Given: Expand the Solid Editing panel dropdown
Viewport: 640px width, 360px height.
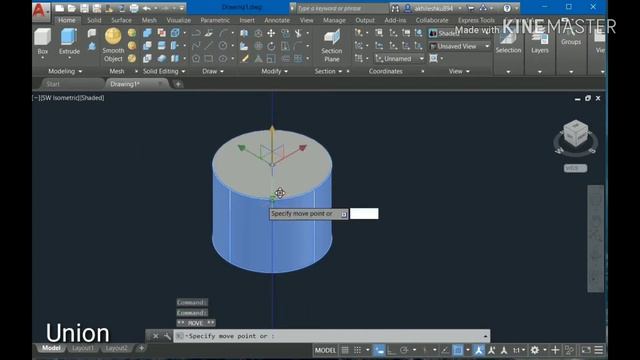Looking at the screenshot, I should (164, 71).
